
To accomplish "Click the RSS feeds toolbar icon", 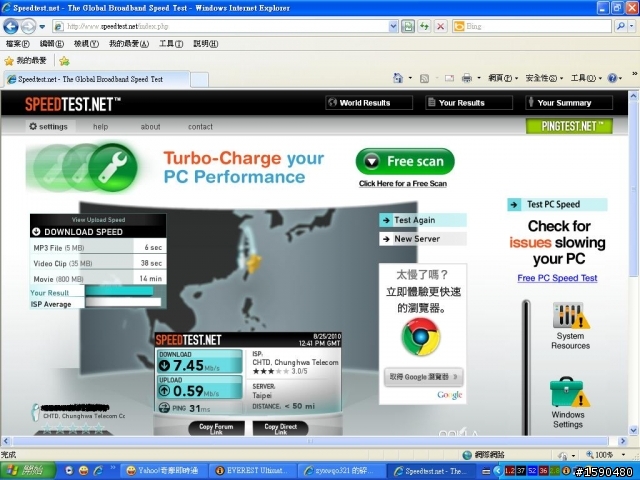I will [x=424, y=78].
